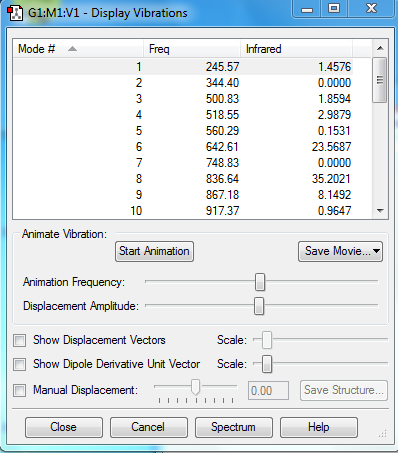The image size is (398, 453).
Task: Sort the list by the Freq column header
Action: (192, 49)
